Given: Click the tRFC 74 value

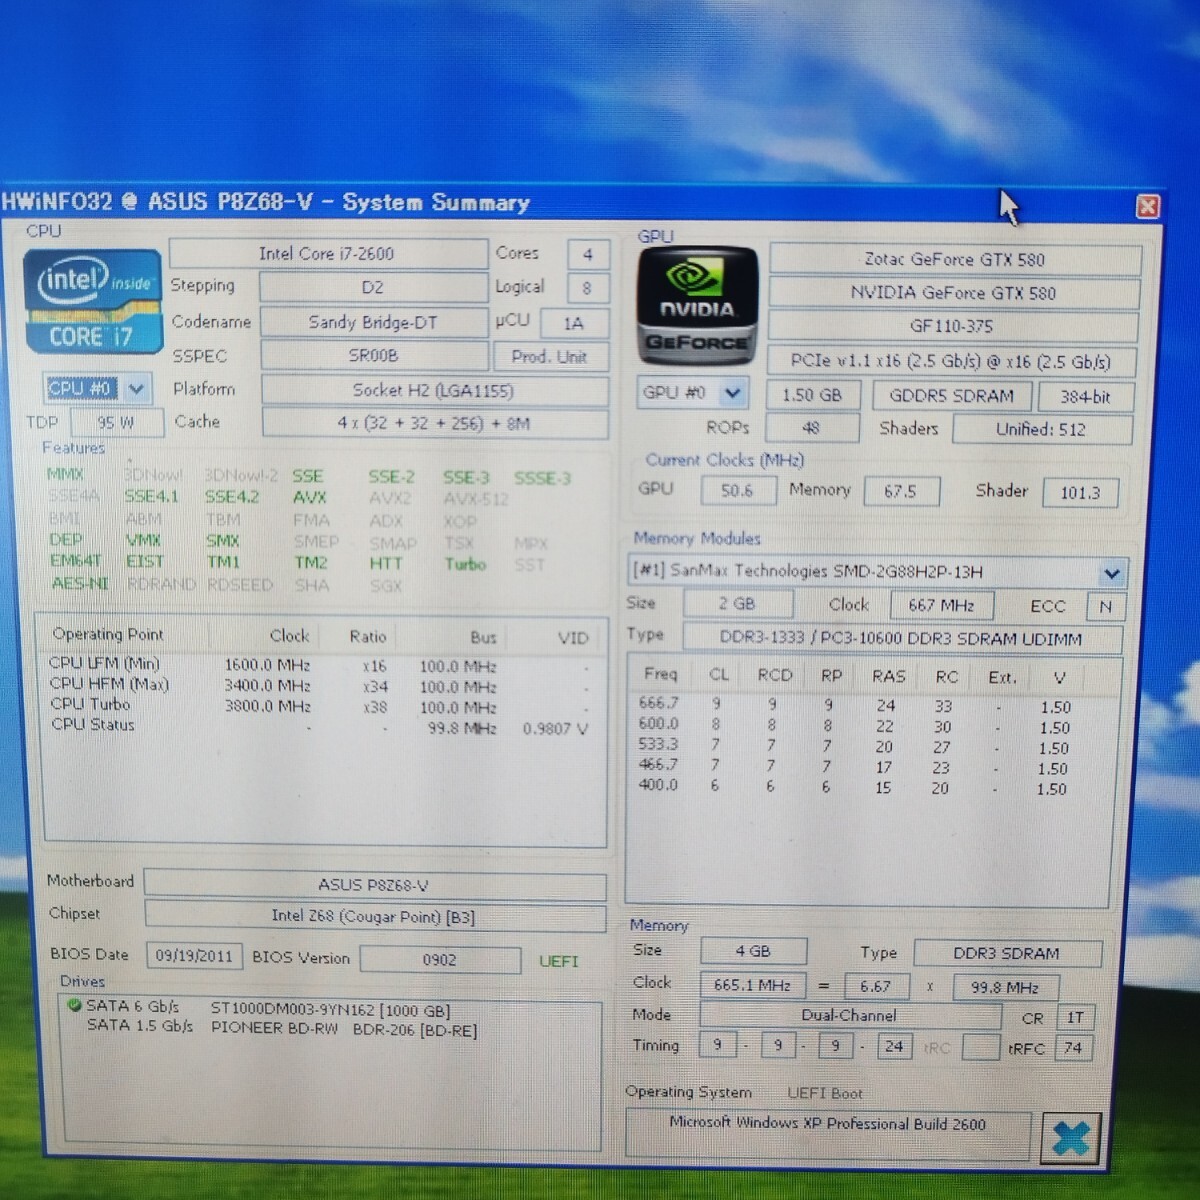Looking at the screenshot, I should (x=1073, y=1048).
